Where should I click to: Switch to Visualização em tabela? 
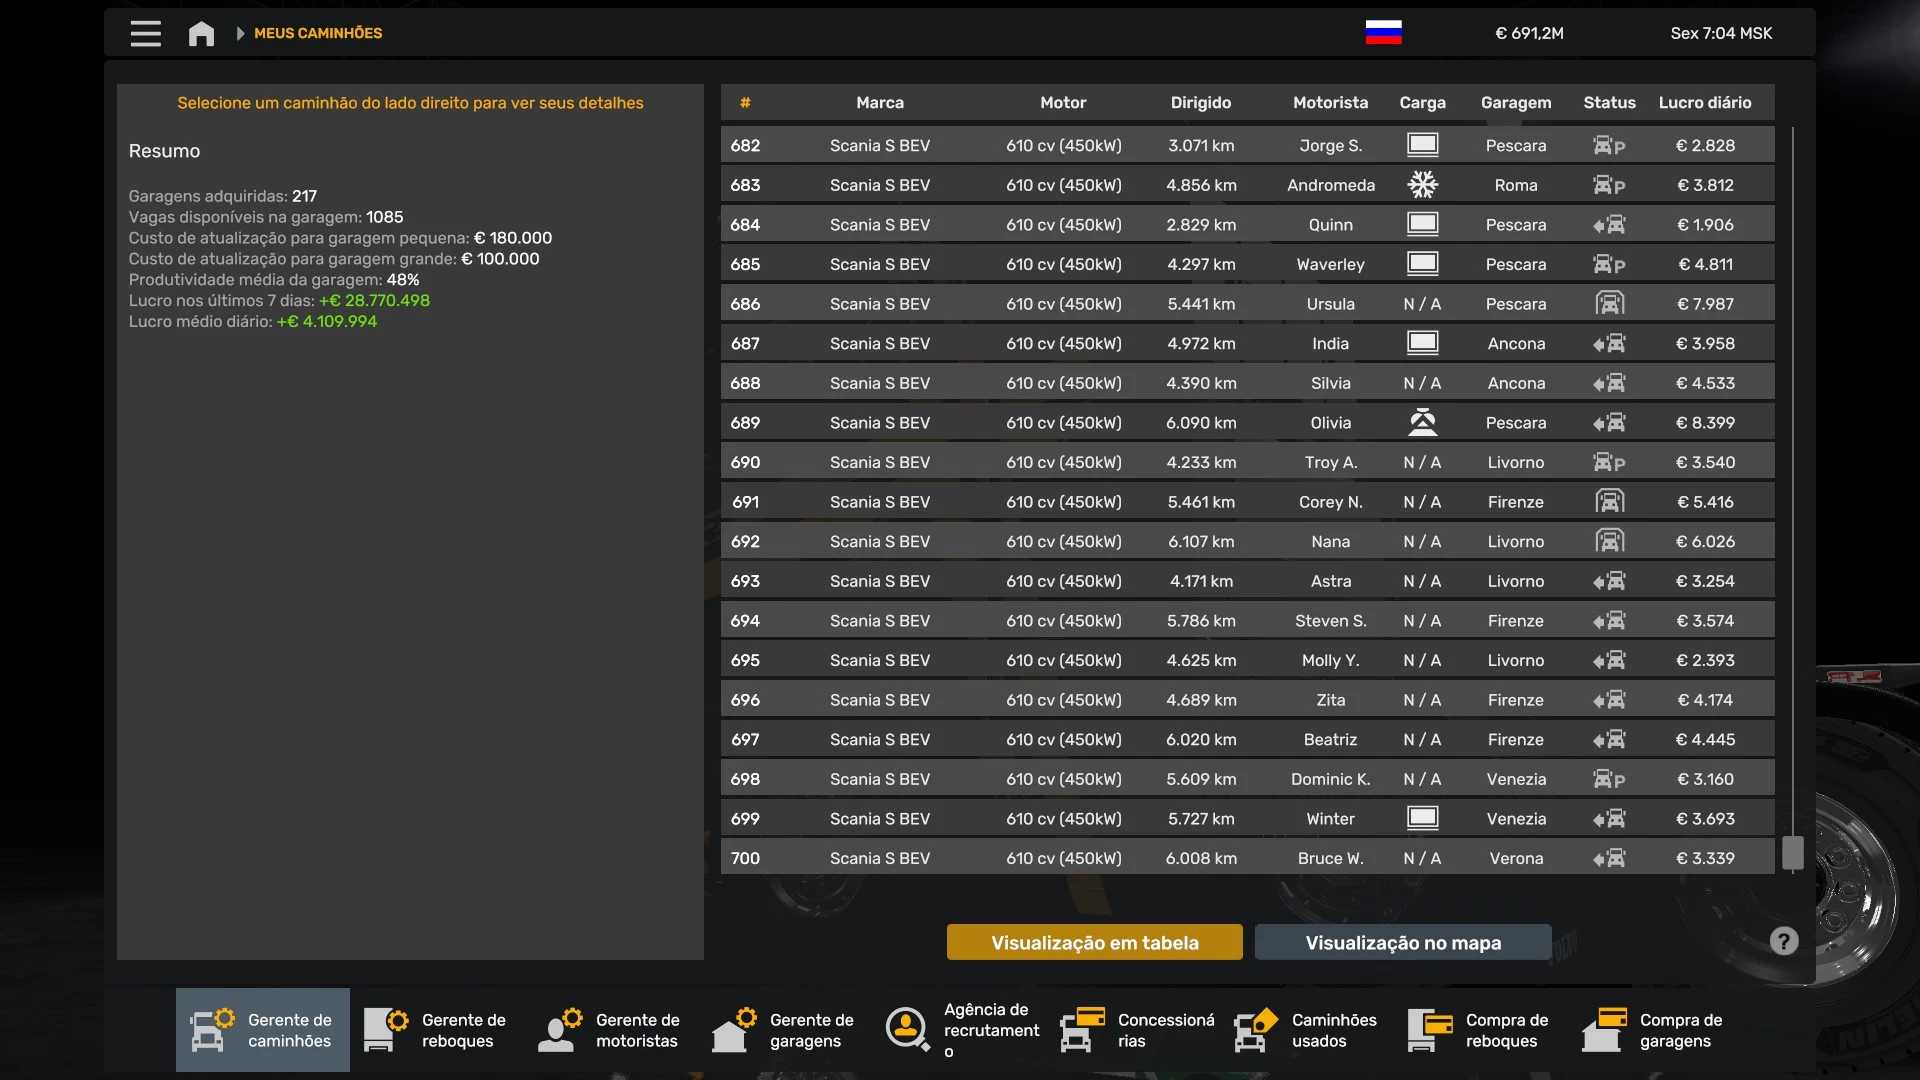pyautogui.click(x=1094, y=942)
